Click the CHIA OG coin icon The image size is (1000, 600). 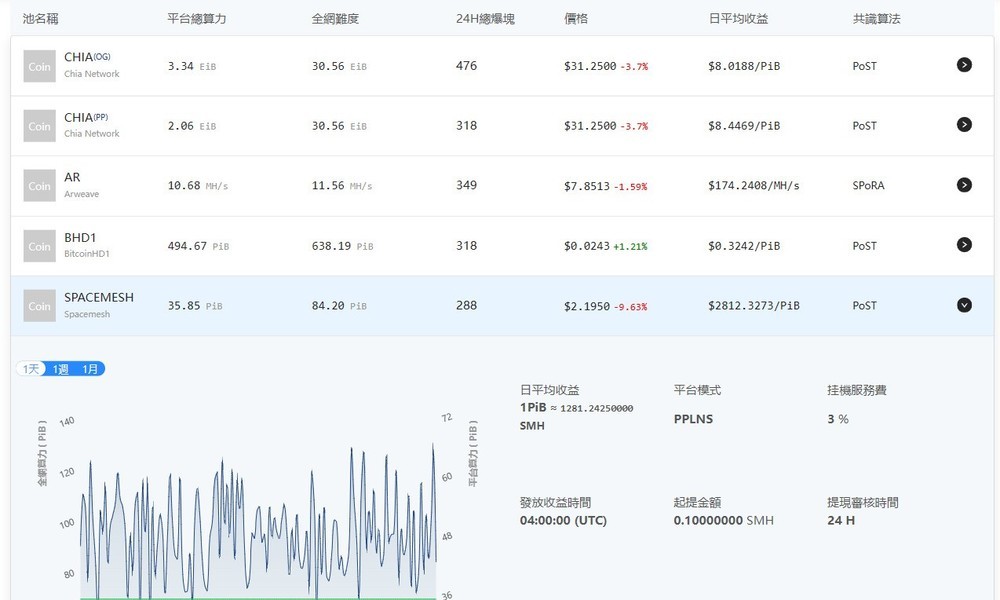40,66
